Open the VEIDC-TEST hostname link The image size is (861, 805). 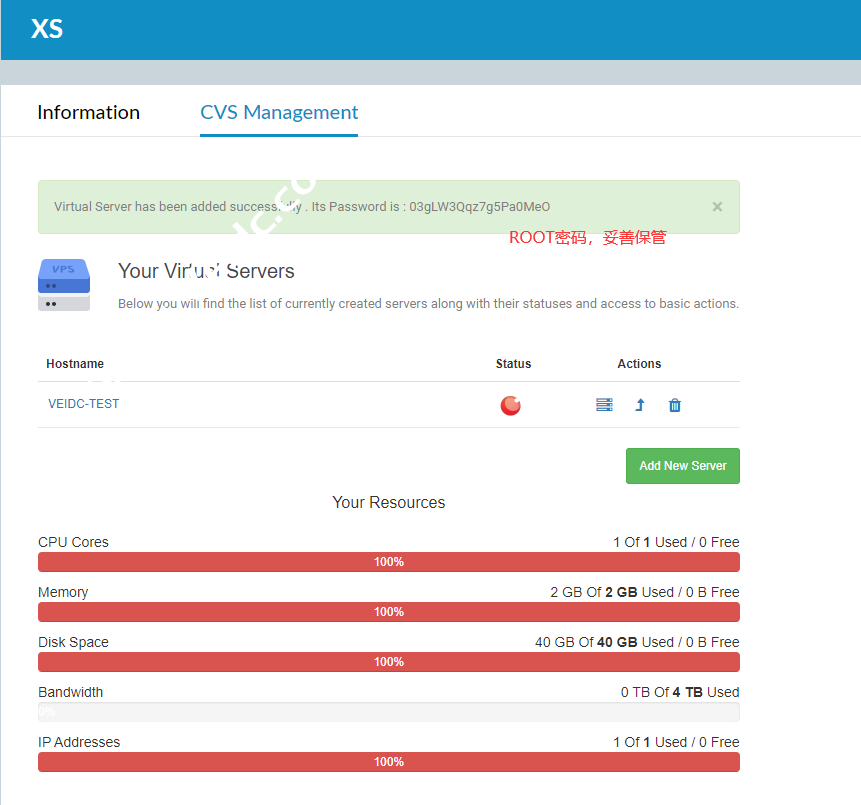(84, 404)
